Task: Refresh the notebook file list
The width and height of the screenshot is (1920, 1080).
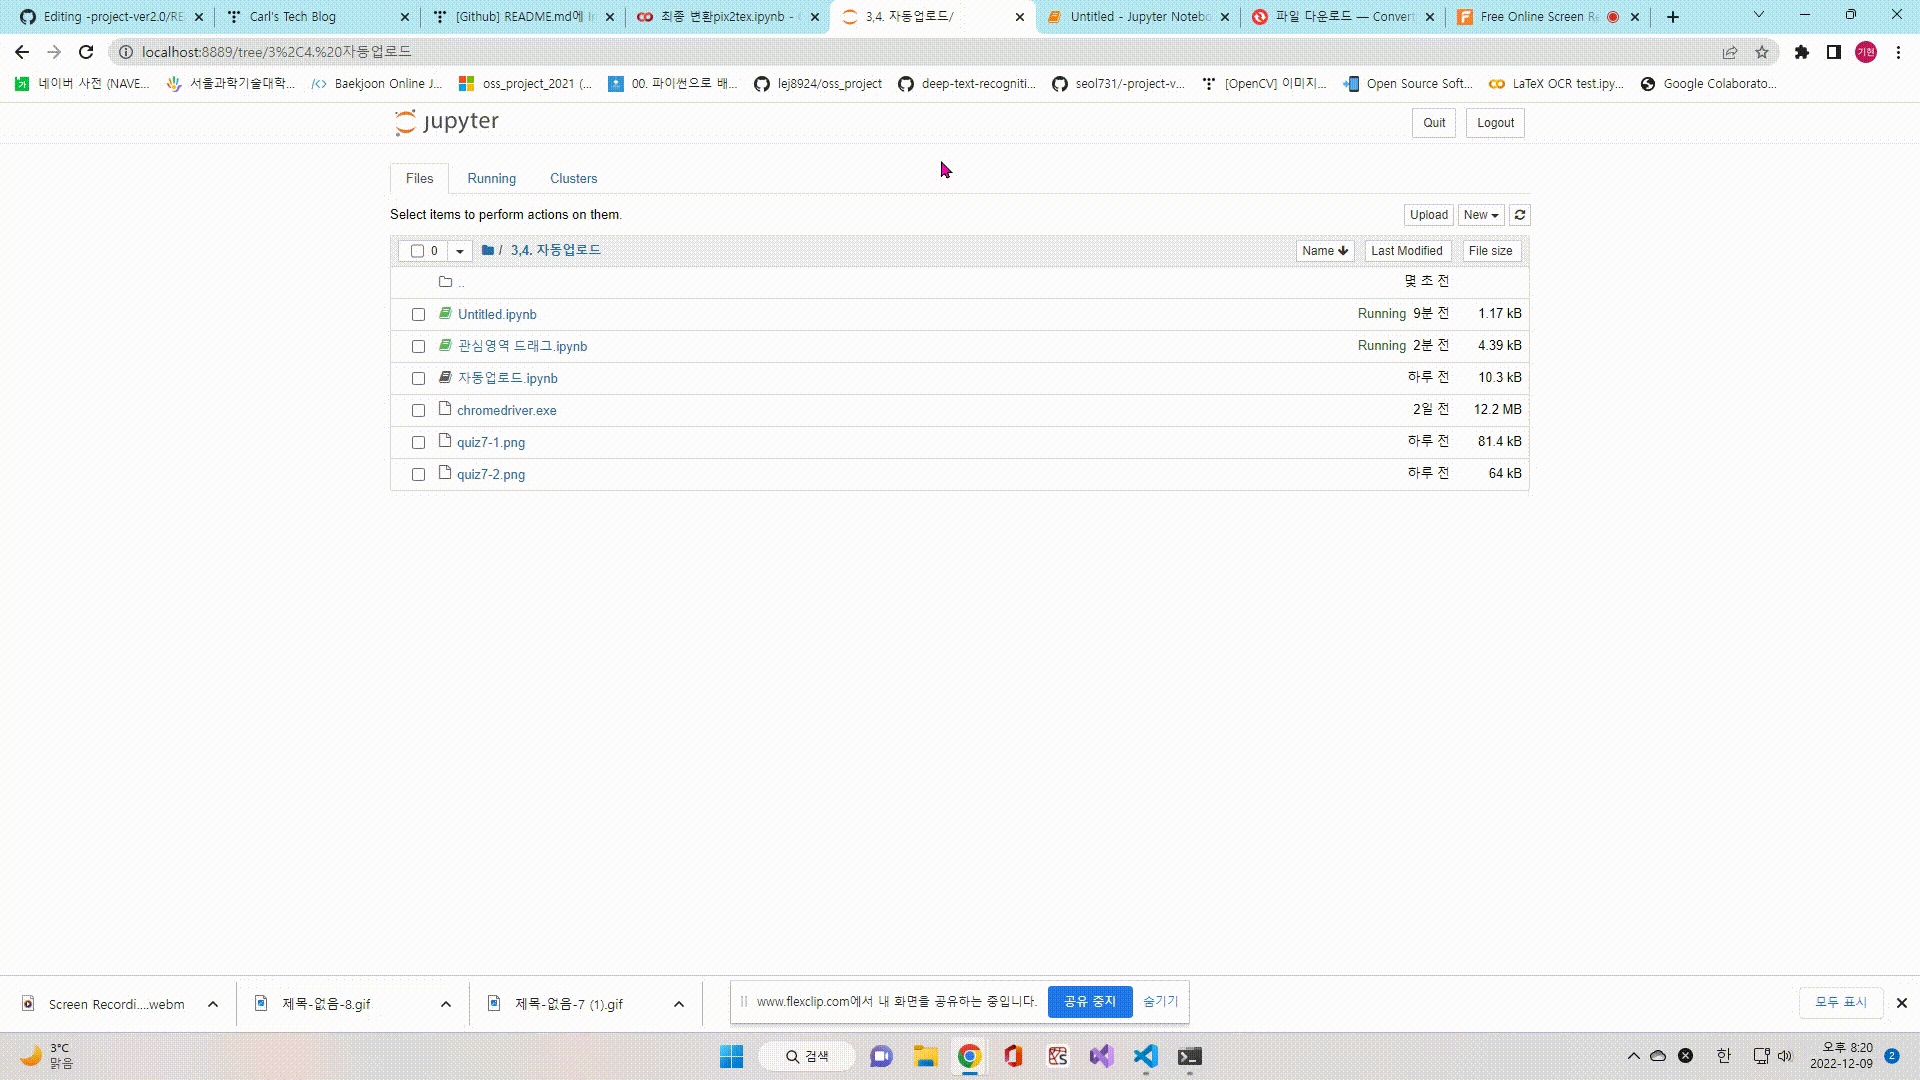Action: [1520, 215]
